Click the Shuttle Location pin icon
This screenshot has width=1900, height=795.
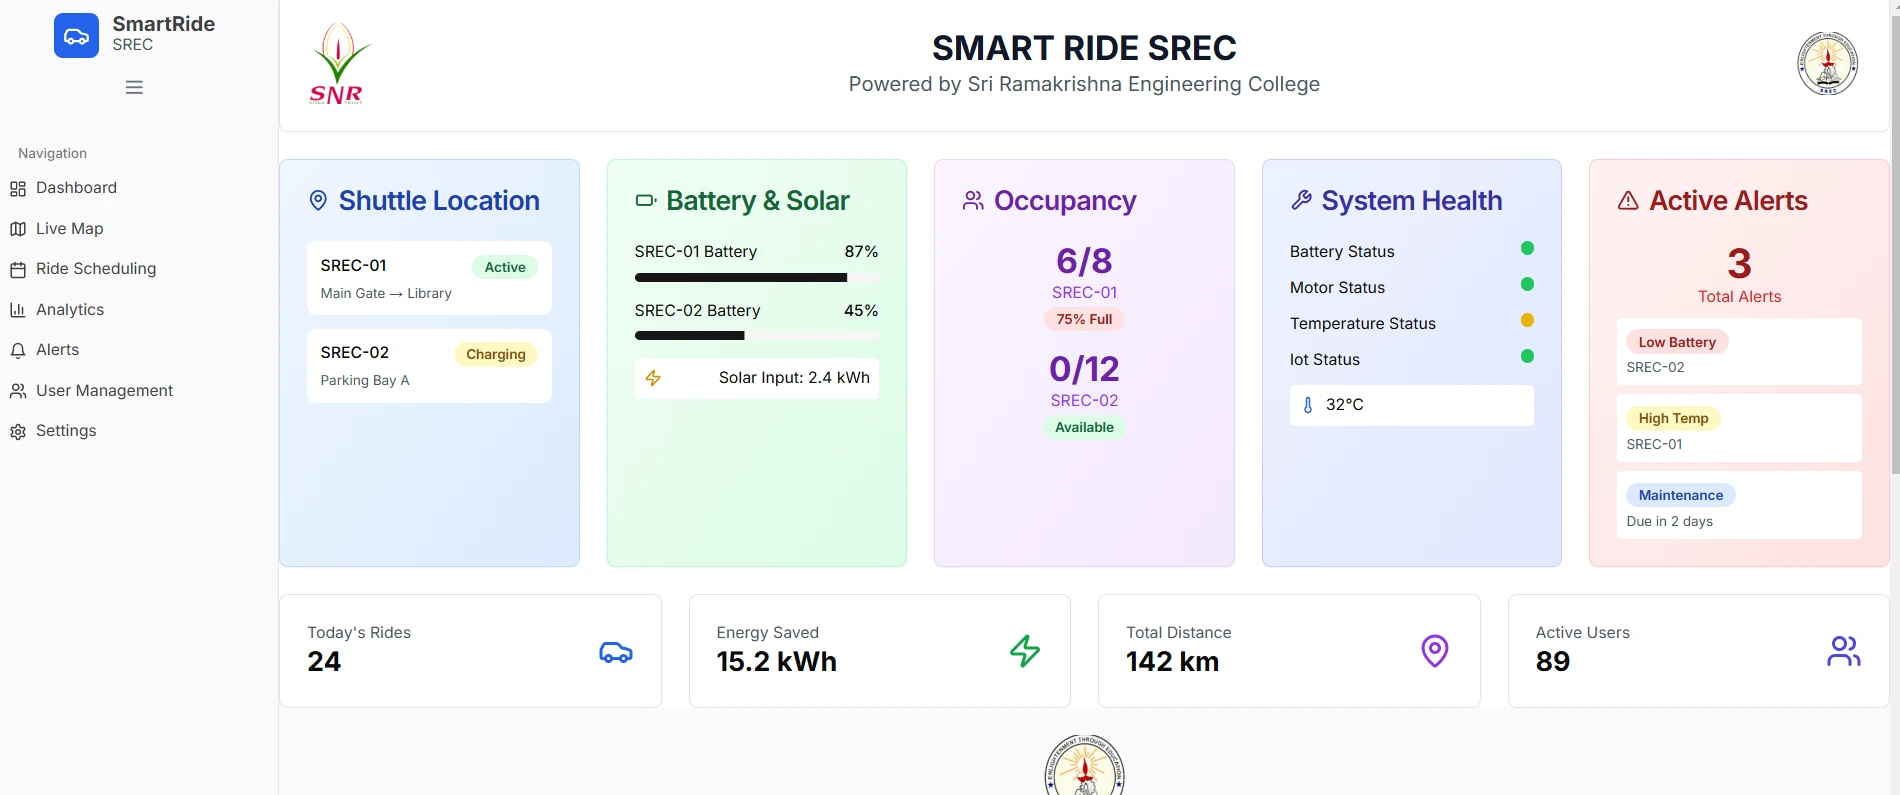pyautogui.click(x=318, y=201)
